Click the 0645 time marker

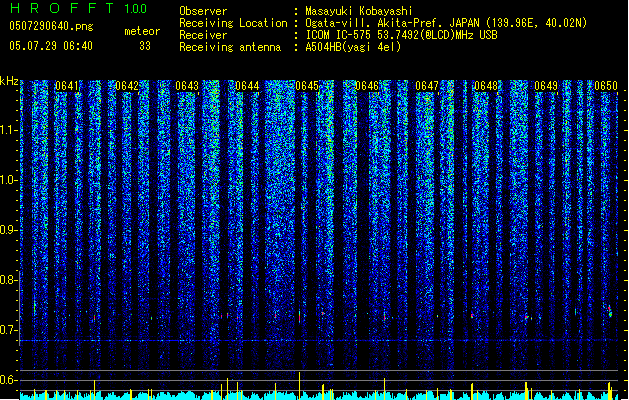307,86
